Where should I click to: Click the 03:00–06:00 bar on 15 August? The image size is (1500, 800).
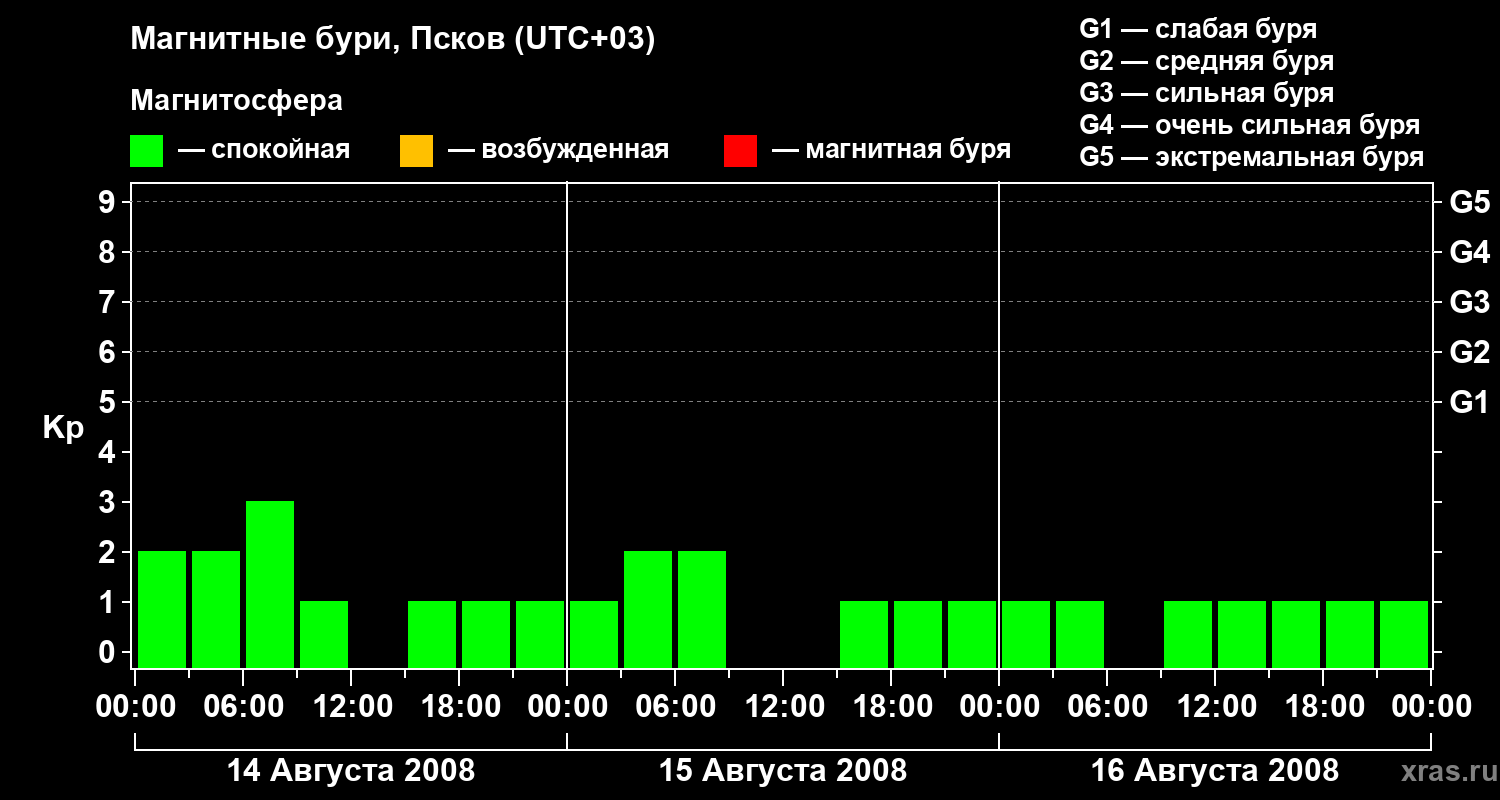tap(648, 609)
